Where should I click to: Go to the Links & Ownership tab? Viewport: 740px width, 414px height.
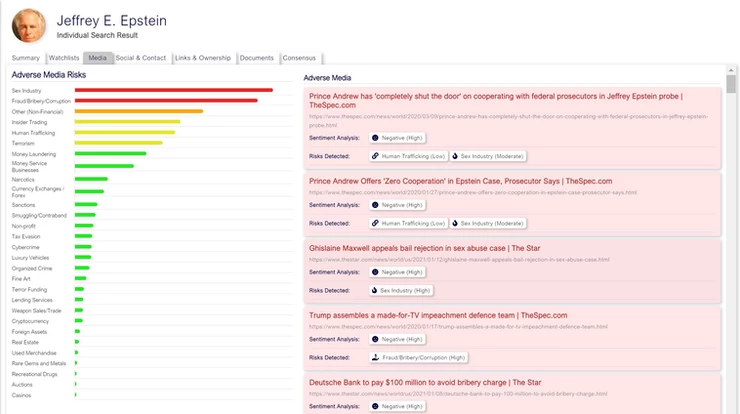(x=203, y=58)
